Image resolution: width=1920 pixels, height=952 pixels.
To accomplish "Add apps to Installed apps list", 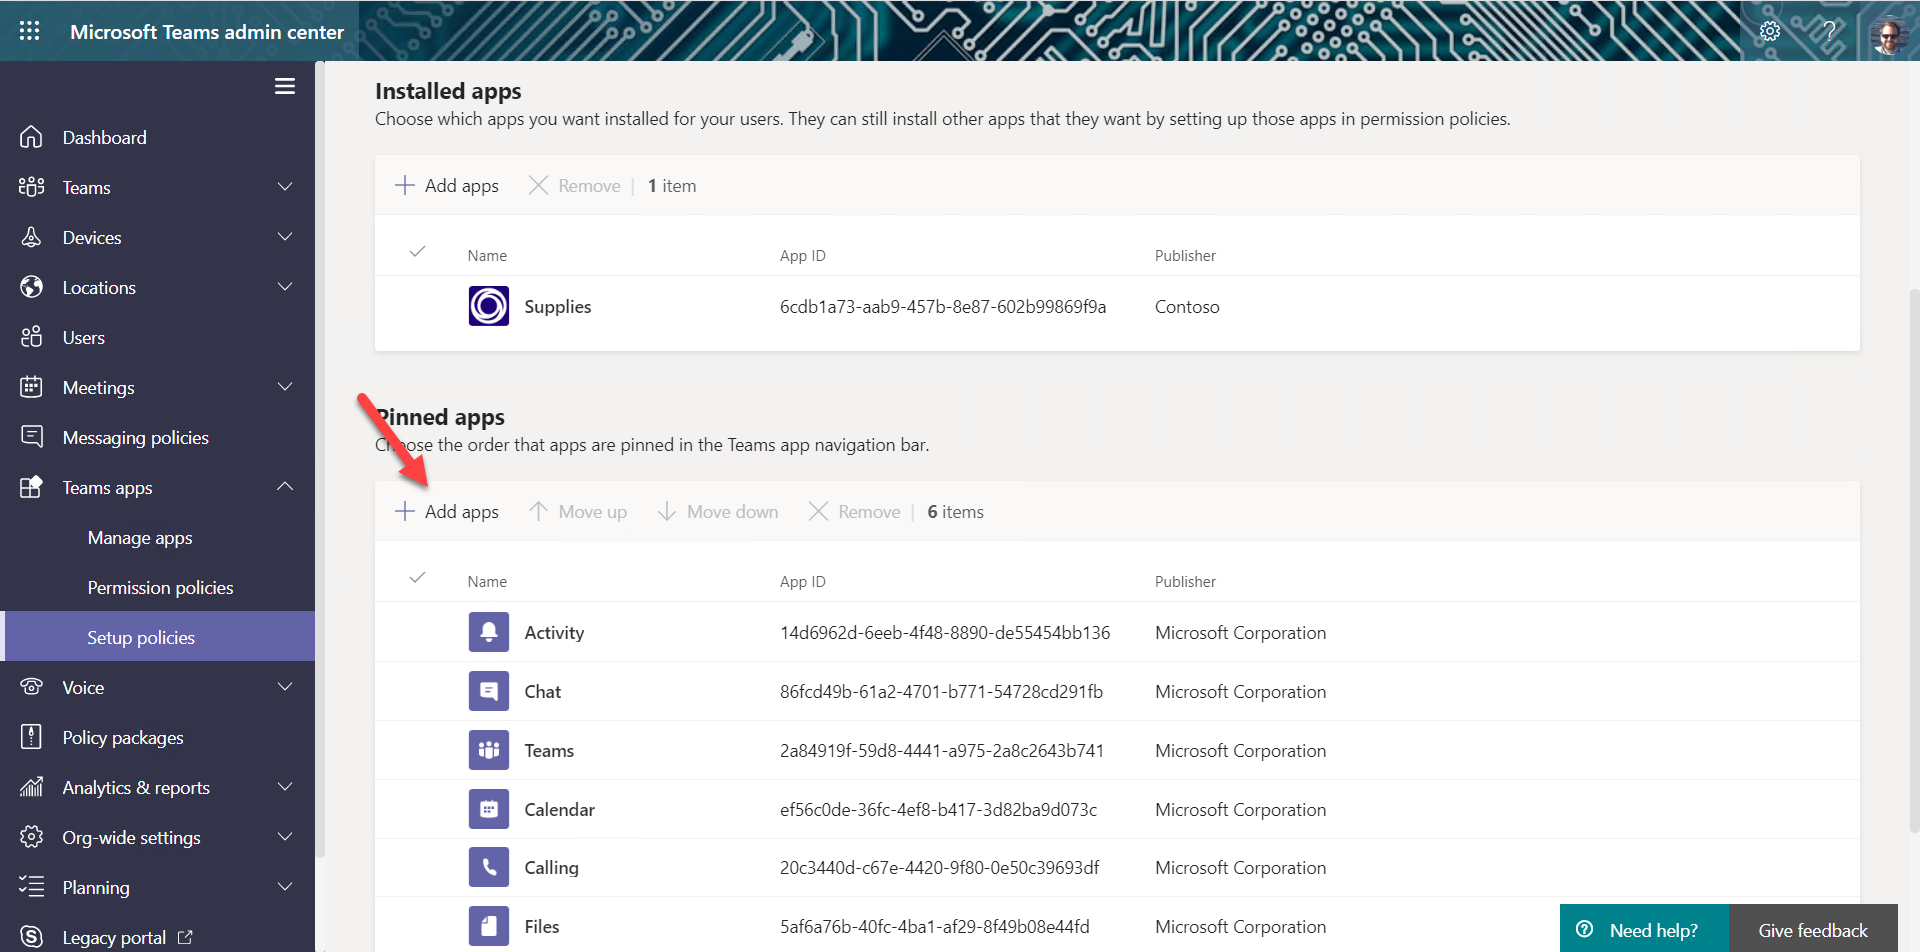I will (x=447, y=186).
